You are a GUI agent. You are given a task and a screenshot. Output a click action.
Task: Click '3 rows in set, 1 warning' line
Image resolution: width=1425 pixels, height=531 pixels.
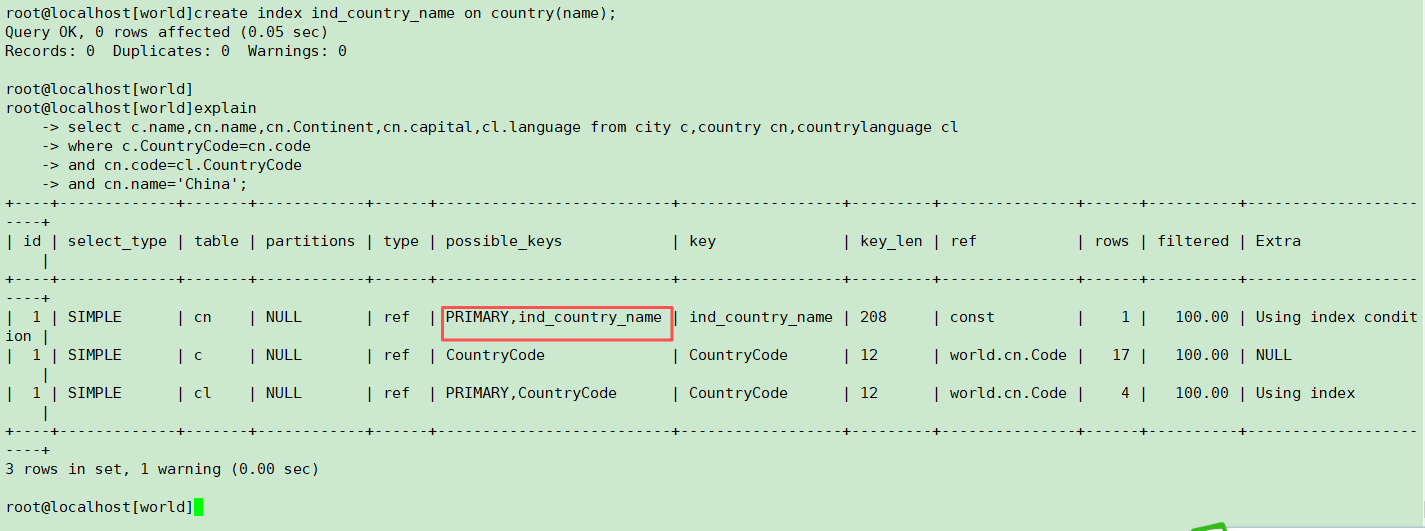pos(162,469)
